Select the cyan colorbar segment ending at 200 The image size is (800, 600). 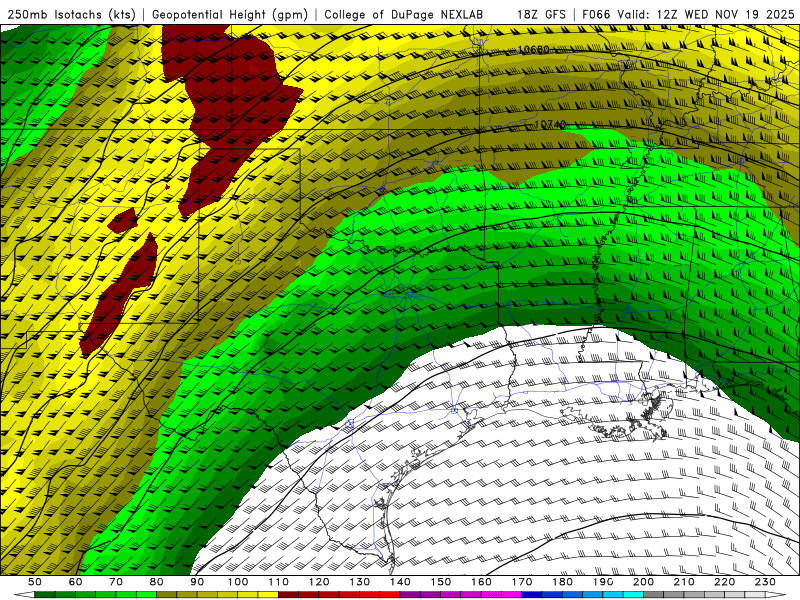(x=633, y=594)
